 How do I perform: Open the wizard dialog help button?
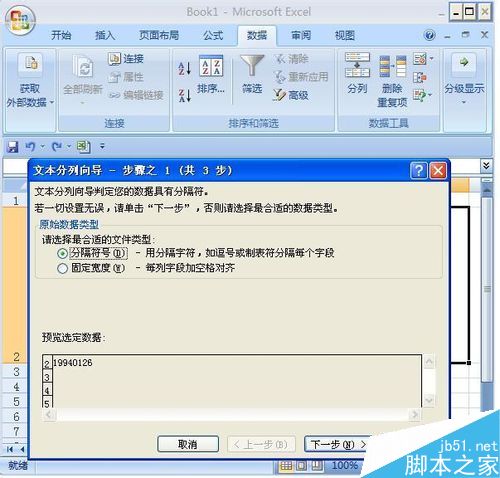click(419, 171)
